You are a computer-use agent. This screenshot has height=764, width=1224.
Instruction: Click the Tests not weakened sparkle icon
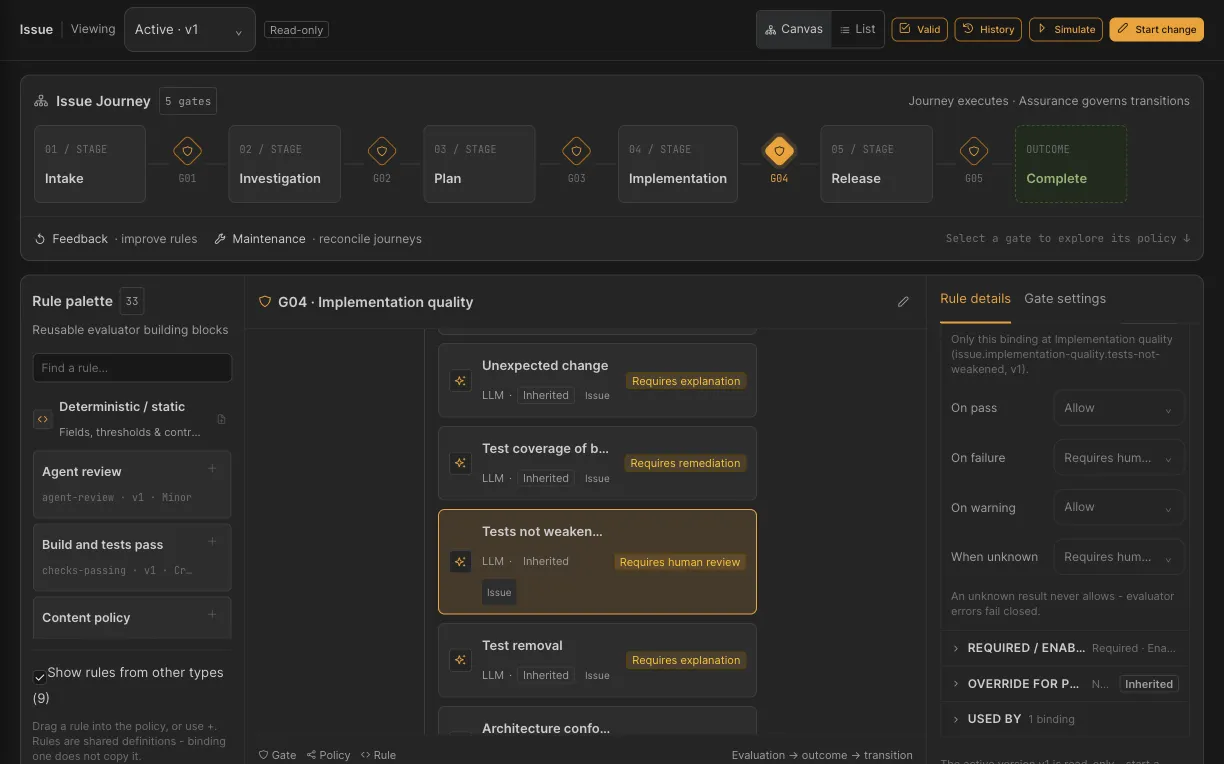(460, 562)
